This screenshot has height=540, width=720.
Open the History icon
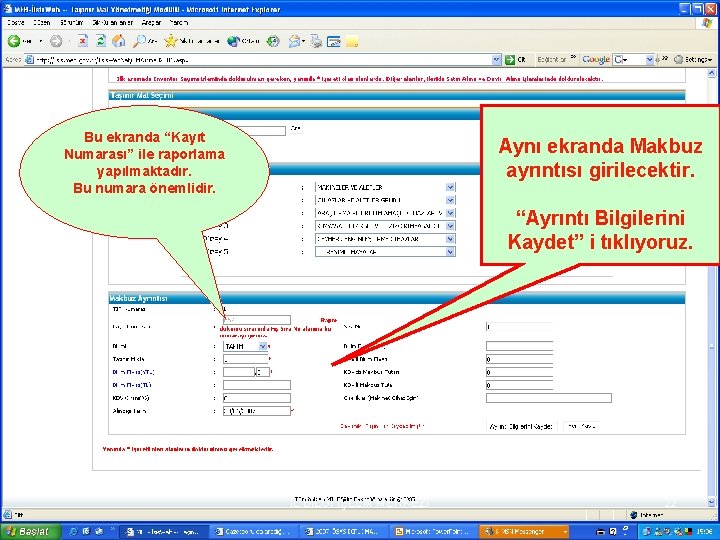click(273, 41)
